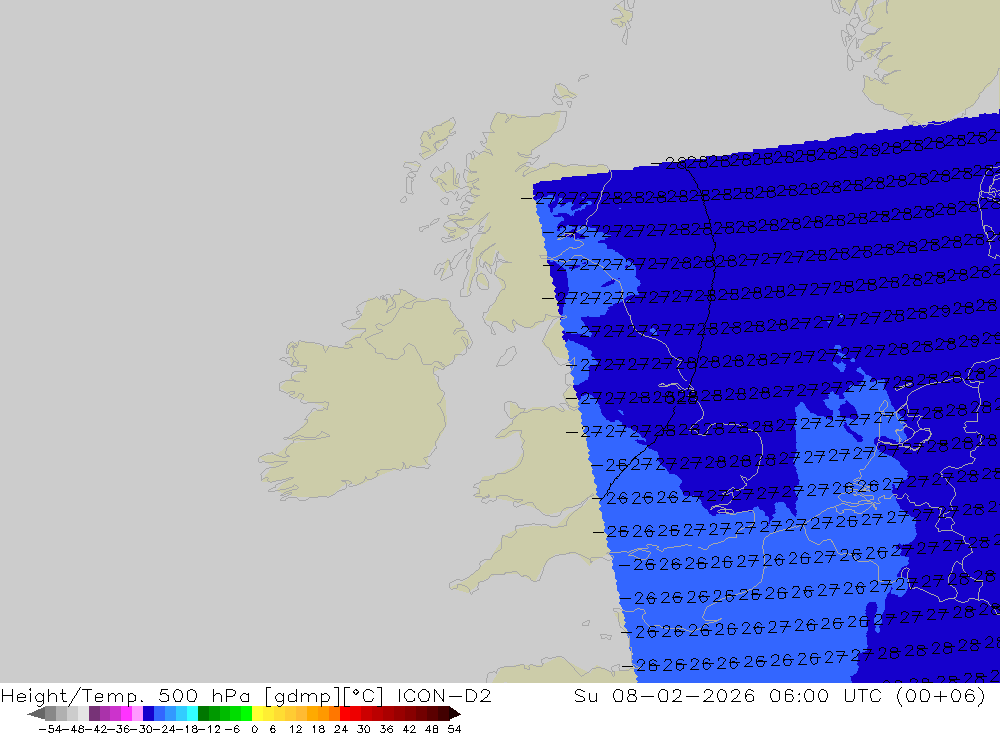The height and width of the screenshot is (733, 1000).
Task: Click the bright red 24 legend swatch
Action: tap(345, 714)
